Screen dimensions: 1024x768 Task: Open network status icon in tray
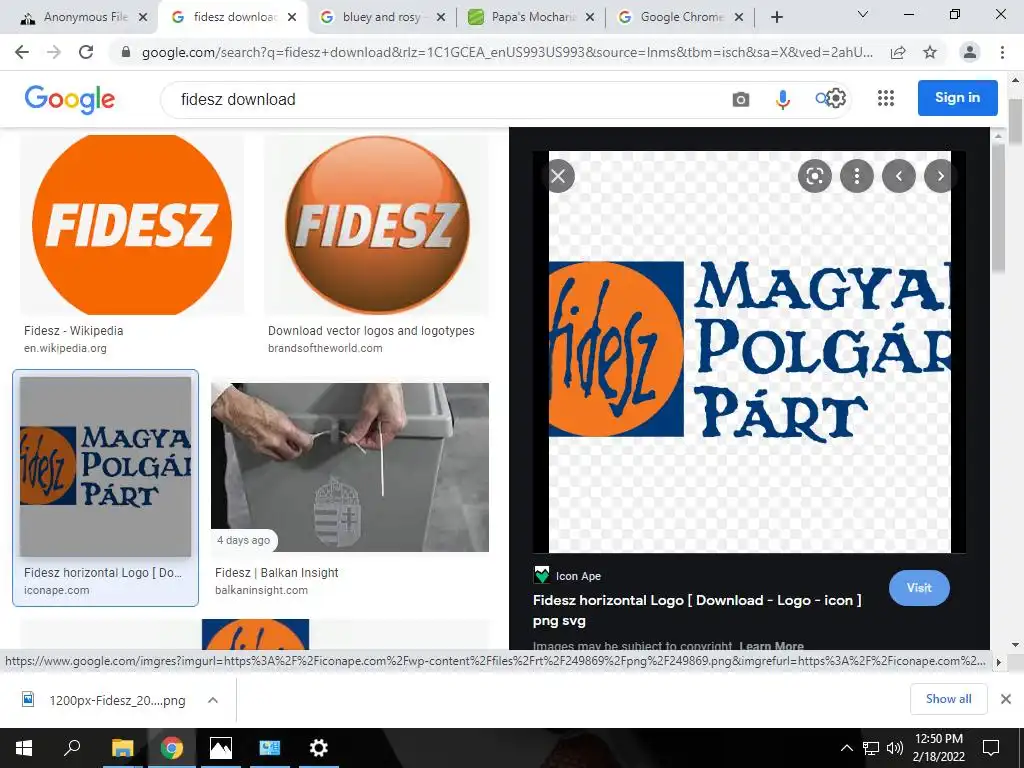tap(871, 748)
